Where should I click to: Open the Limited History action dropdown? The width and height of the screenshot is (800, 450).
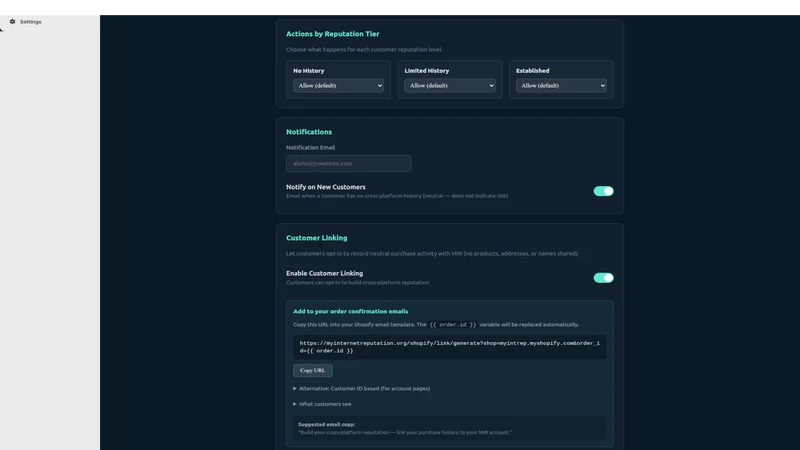click(x=449, y=86)
